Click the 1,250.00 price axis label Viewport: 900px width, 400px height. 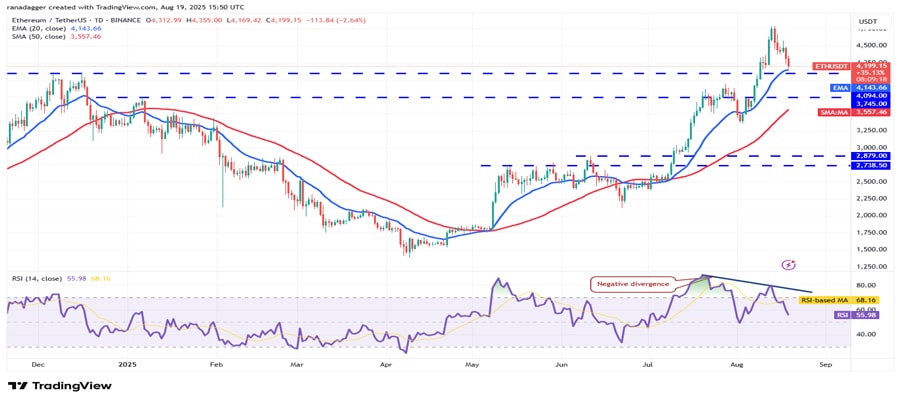point(872,266)
